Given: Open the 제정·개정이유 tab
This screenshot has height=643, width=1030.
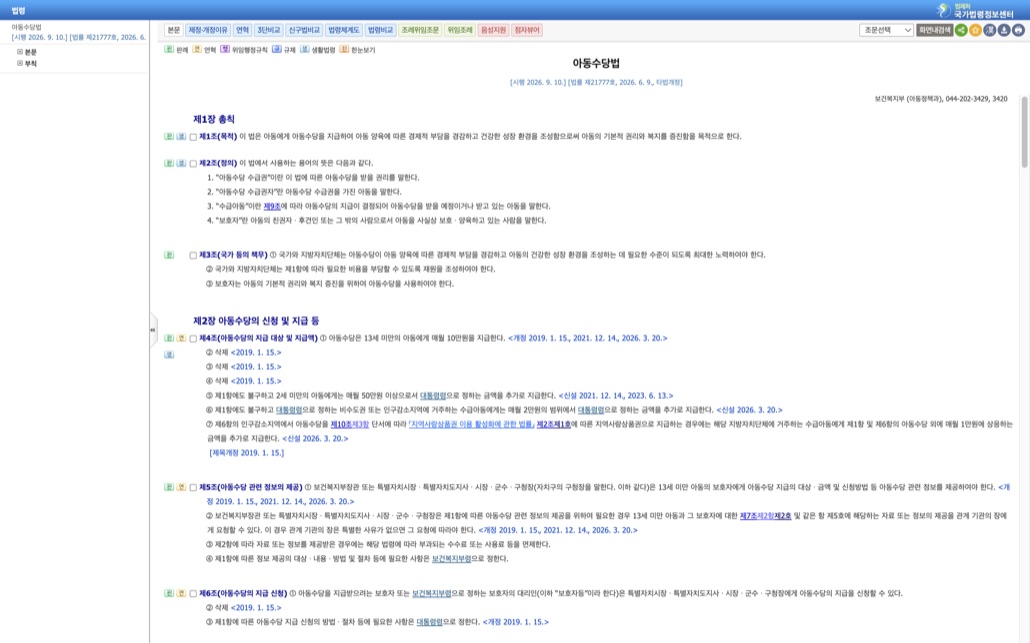Looking at the screenshot, I should 208,30.
